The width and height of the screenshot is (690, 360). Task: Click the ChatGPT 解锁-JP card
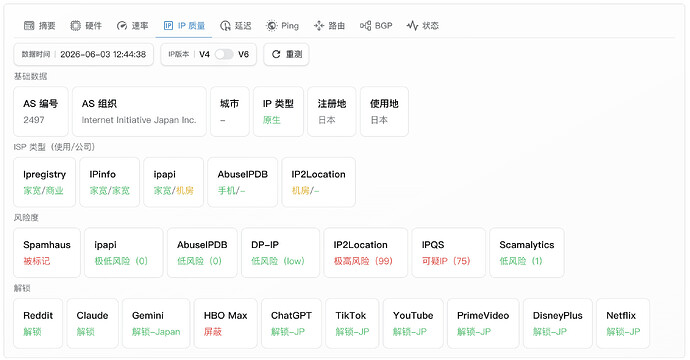291,323
